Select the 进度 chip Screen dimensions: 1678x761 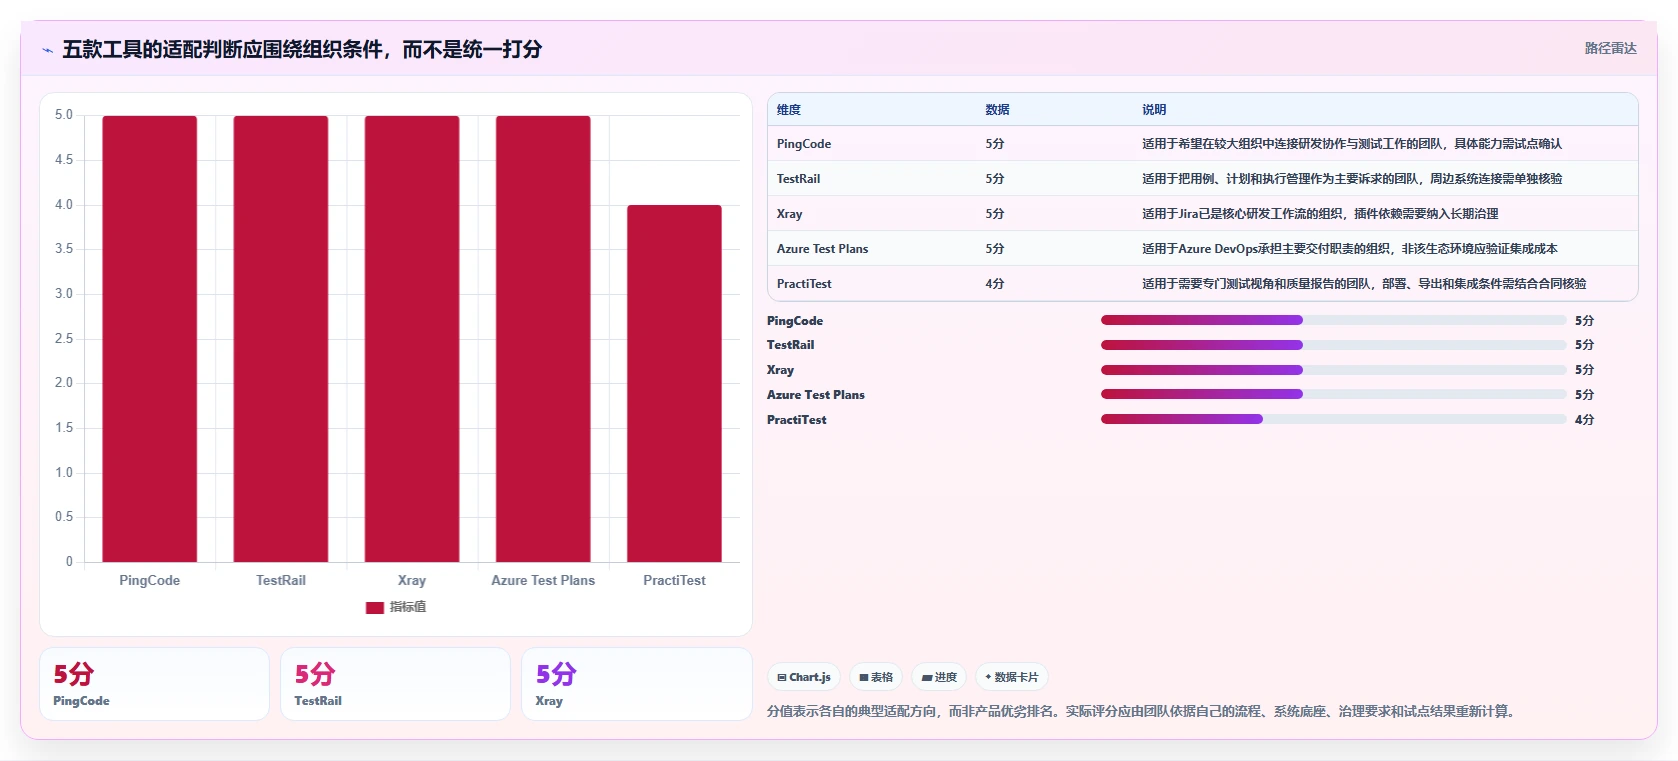click(939, 677)
